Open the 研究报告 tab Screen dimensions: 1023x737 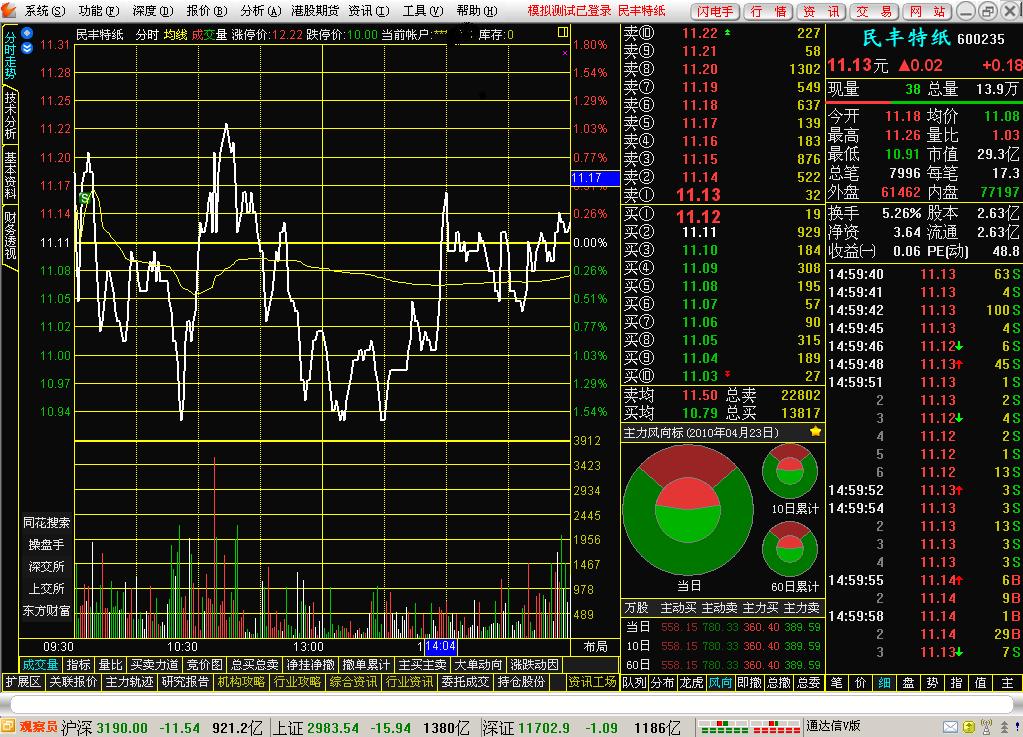[185, 682]
